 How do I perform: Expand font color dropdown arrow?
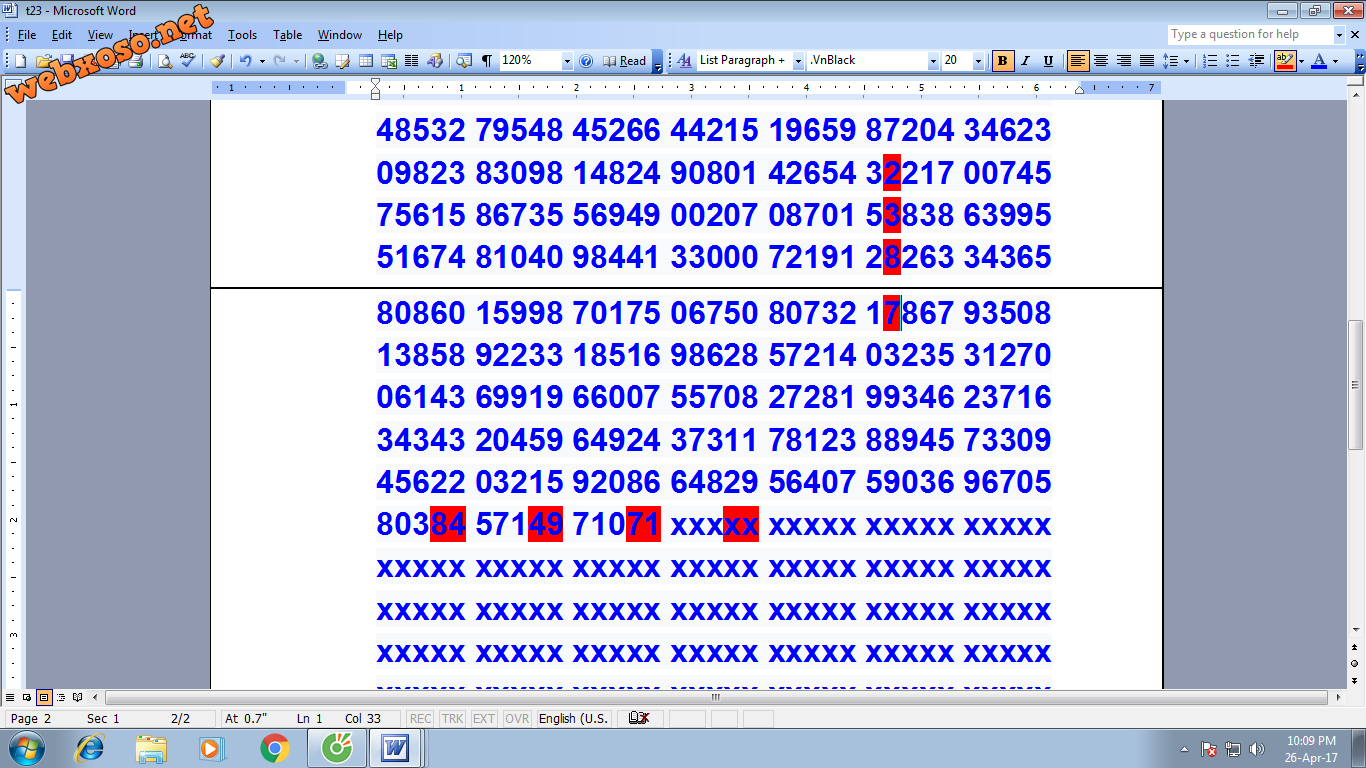pyautogui.click(x=1335, y=61)
